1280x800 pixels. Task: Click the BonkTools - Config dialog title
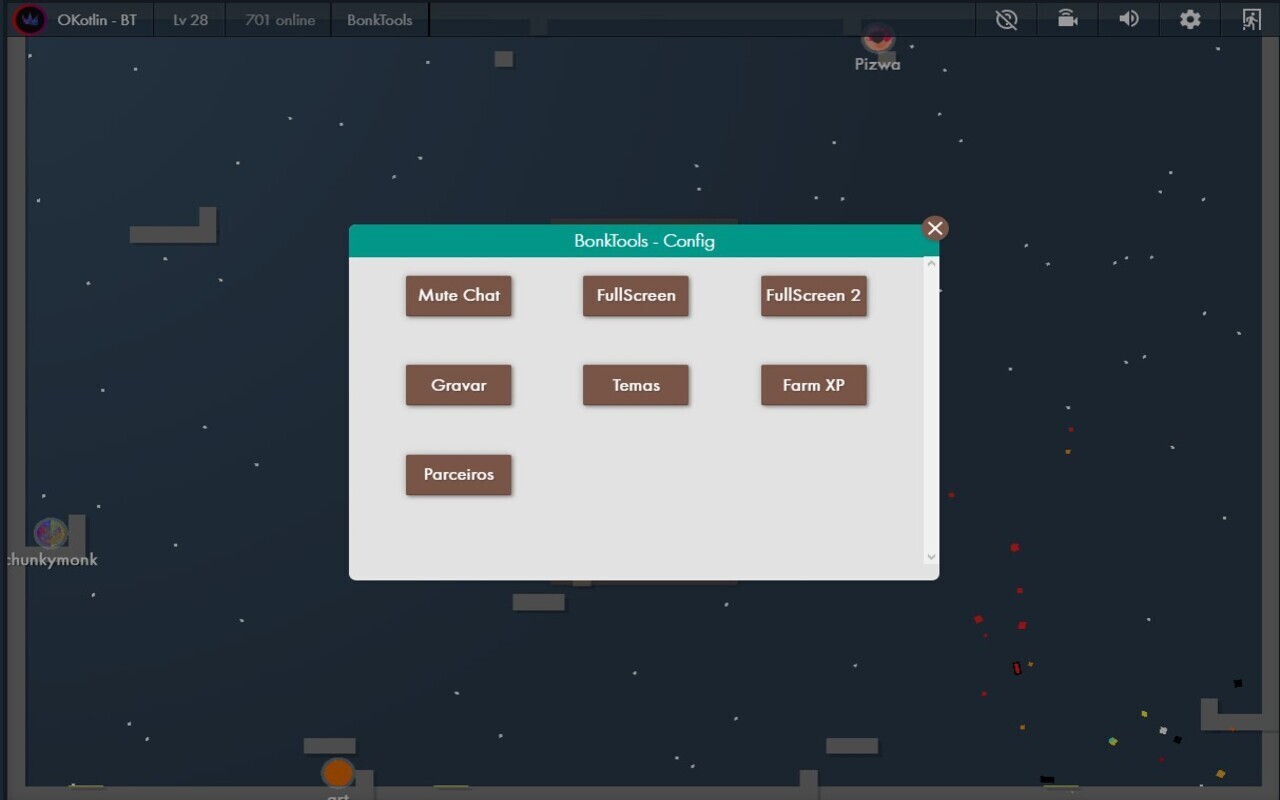[x=644, y=241]
